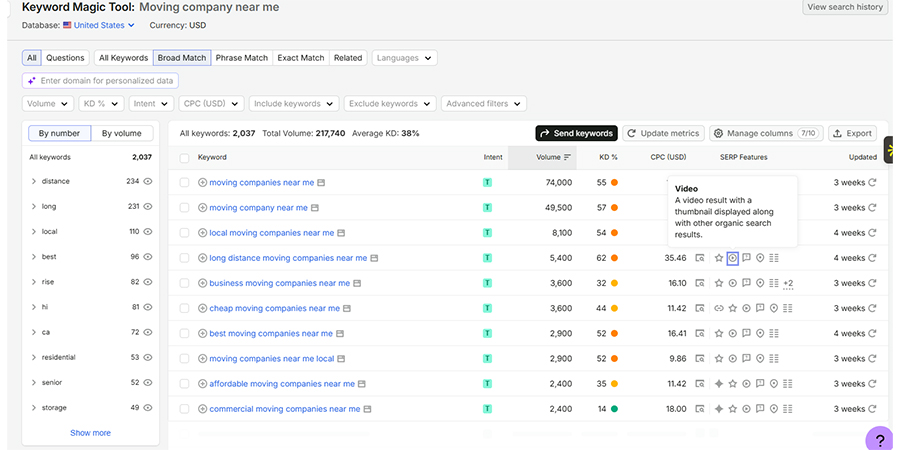This screenshot has width=900, height=450.
Task: Click the Export button
Action: 852,133
